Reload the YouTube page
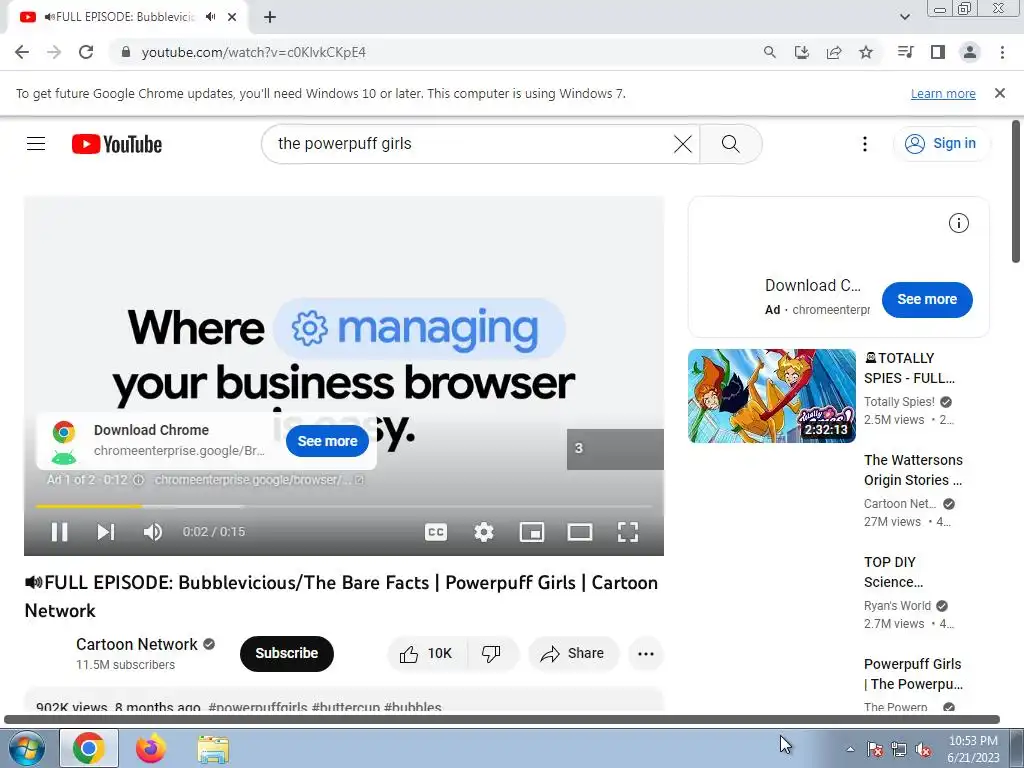Screen dimensions: 1024x768 [x=86, y=52]
